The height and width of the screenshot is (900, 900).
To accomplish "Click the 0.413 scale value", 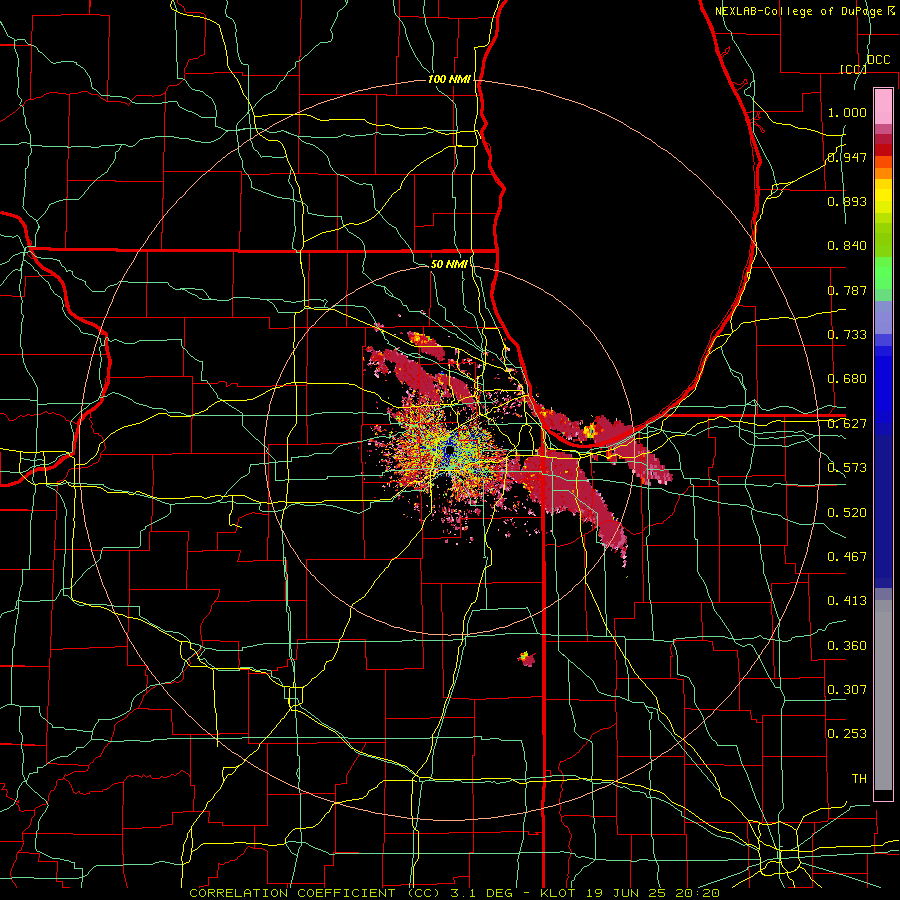I will click(x=847, y=601).
